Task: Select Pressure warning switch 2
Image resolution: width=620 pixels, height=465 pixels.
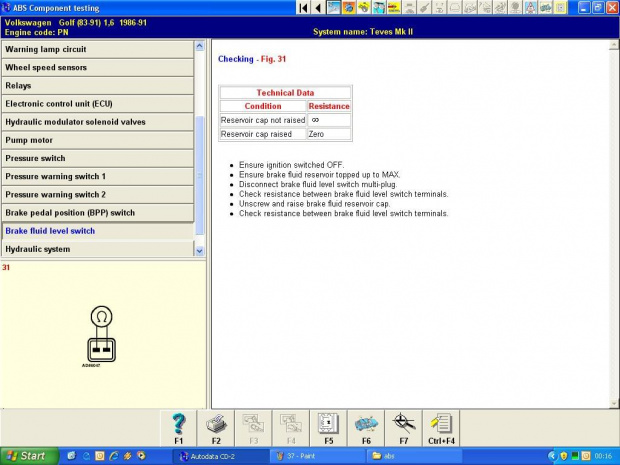Action: point(98,194)
